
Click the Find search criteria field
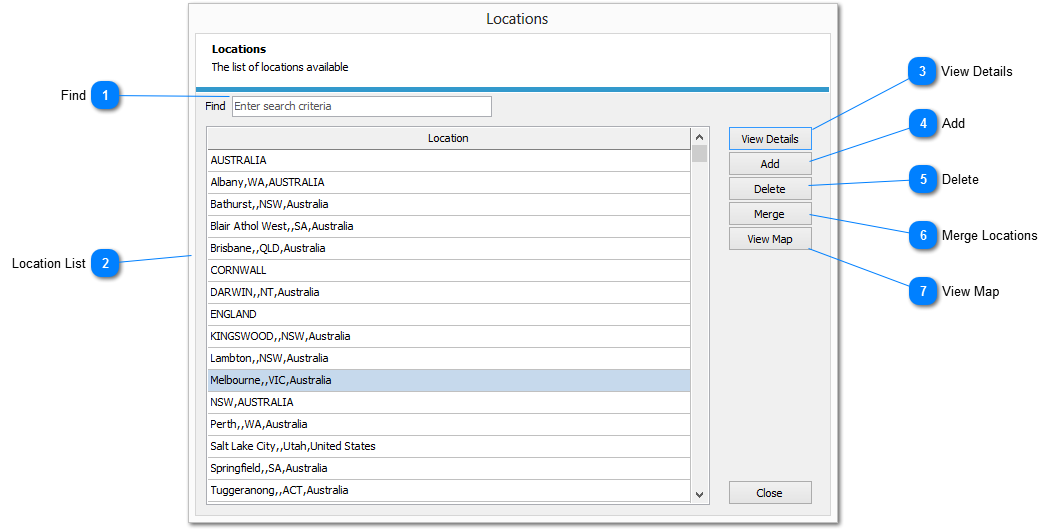(x=361, y=106)
